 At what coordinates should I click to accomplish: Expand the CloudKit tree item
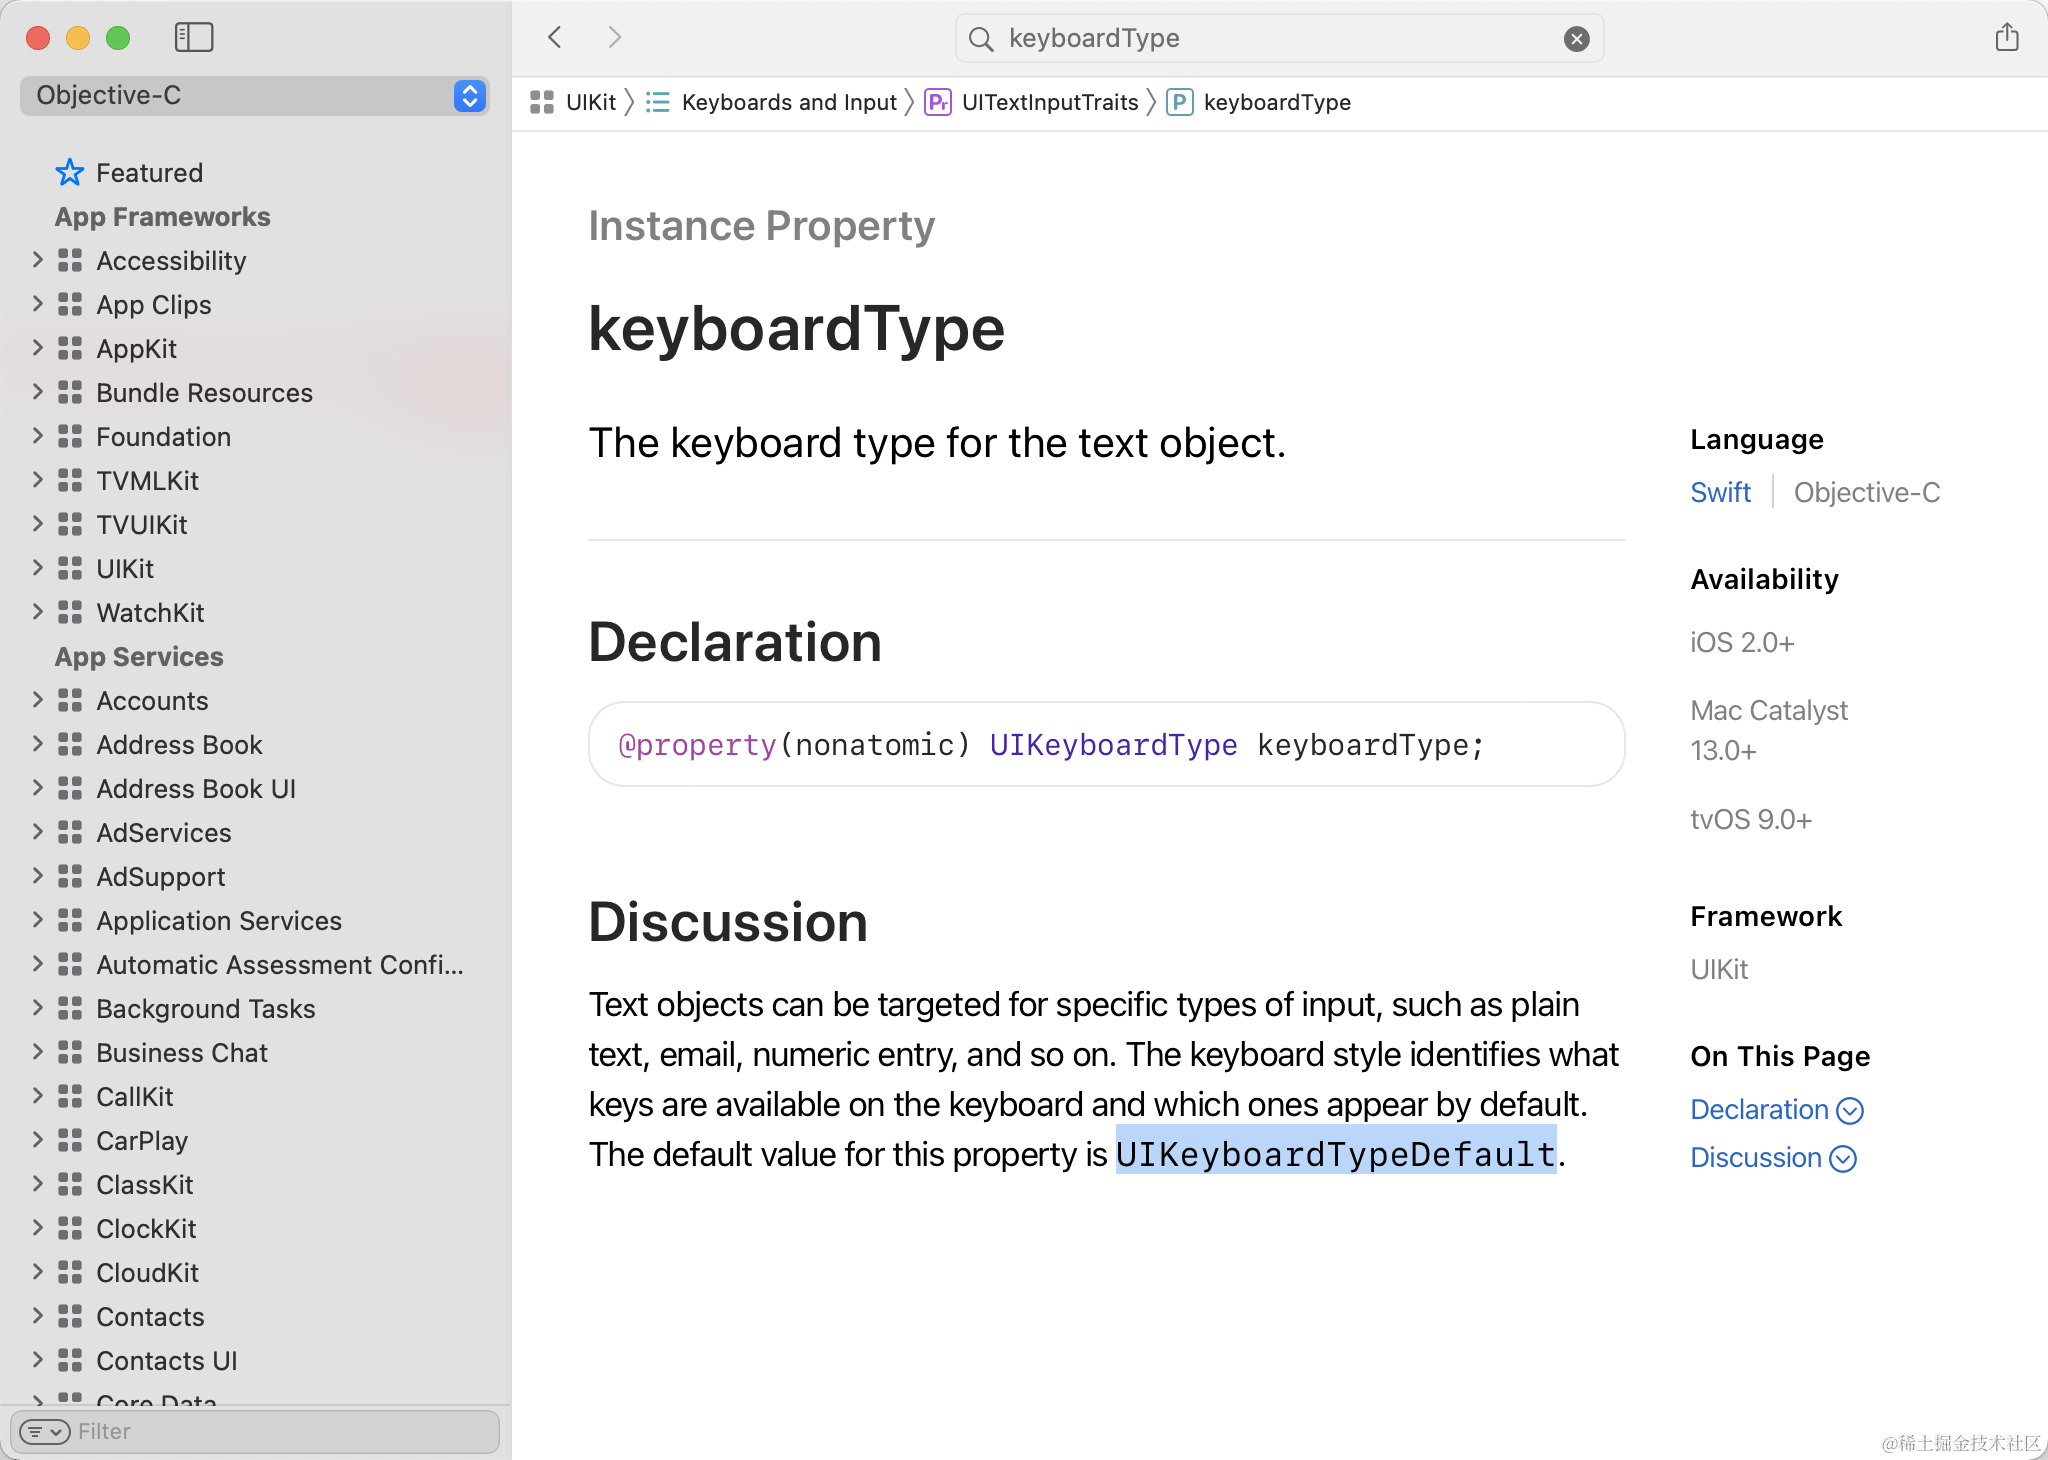click(38, 1272)
